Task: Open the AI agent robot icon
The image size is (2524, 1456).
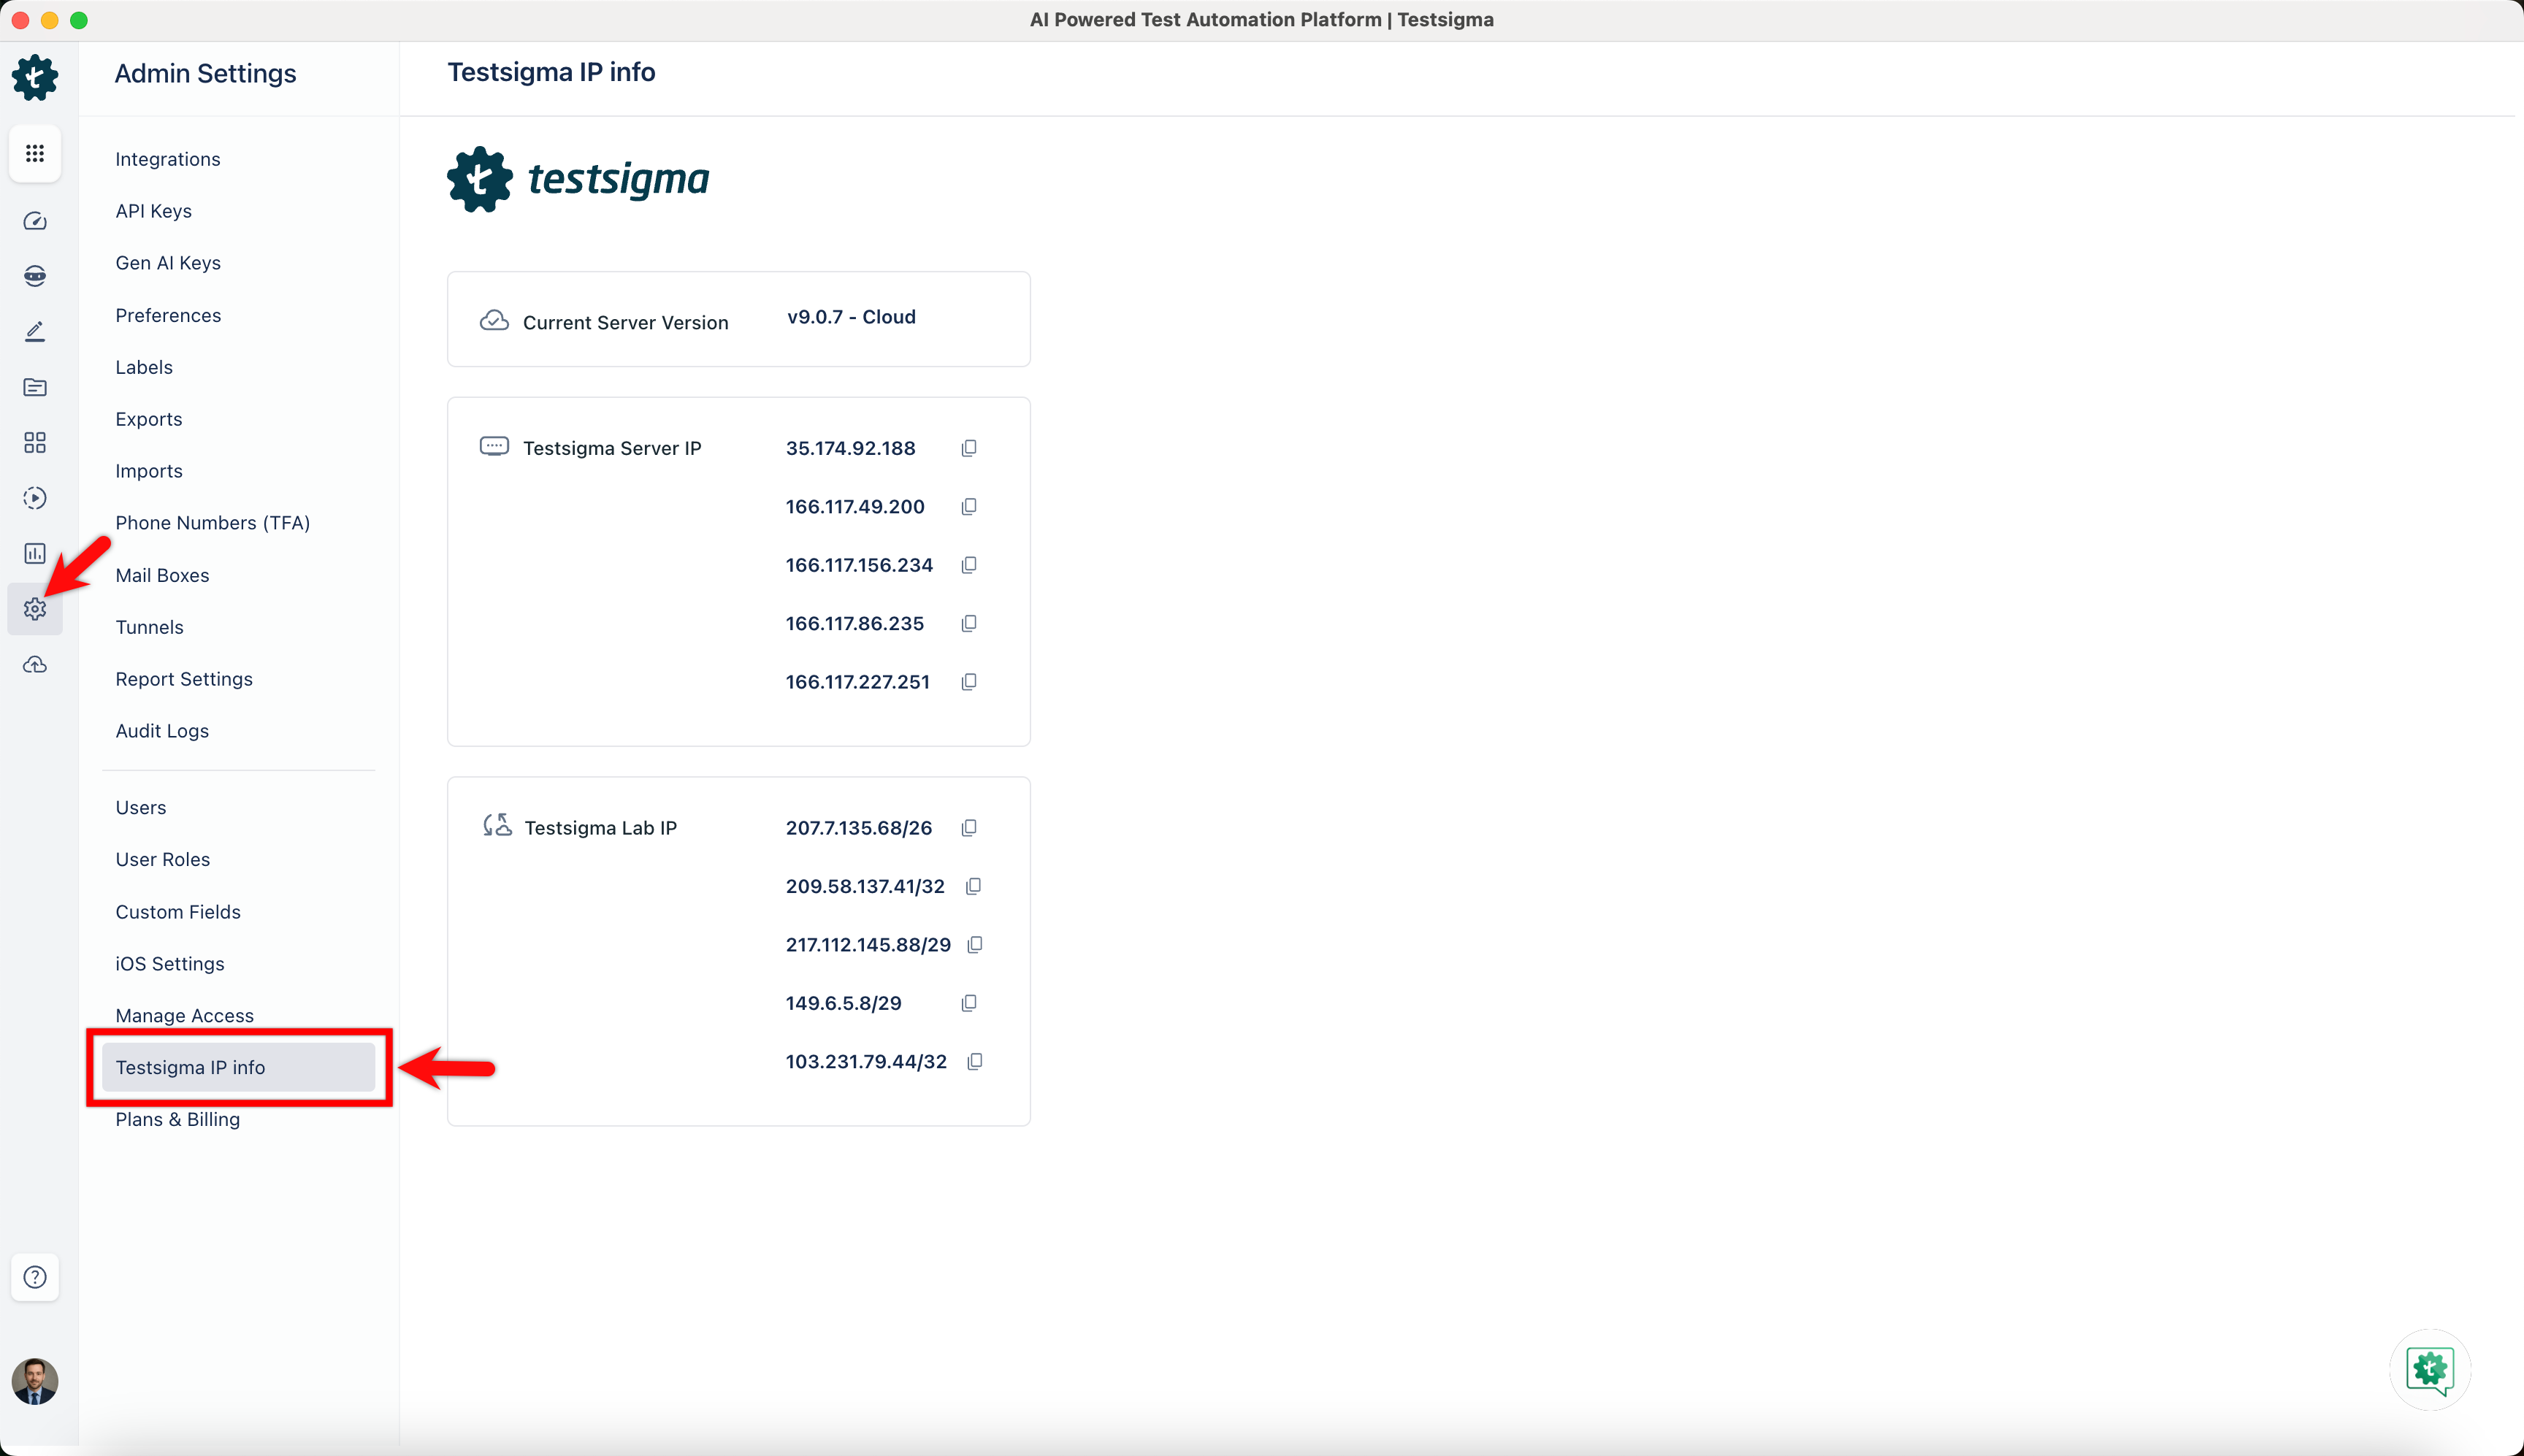Action: tap(35, 276)
